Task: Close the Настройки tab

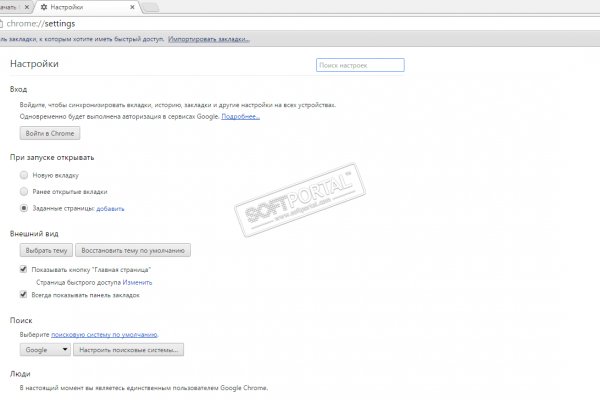Action: pos(131,6)
